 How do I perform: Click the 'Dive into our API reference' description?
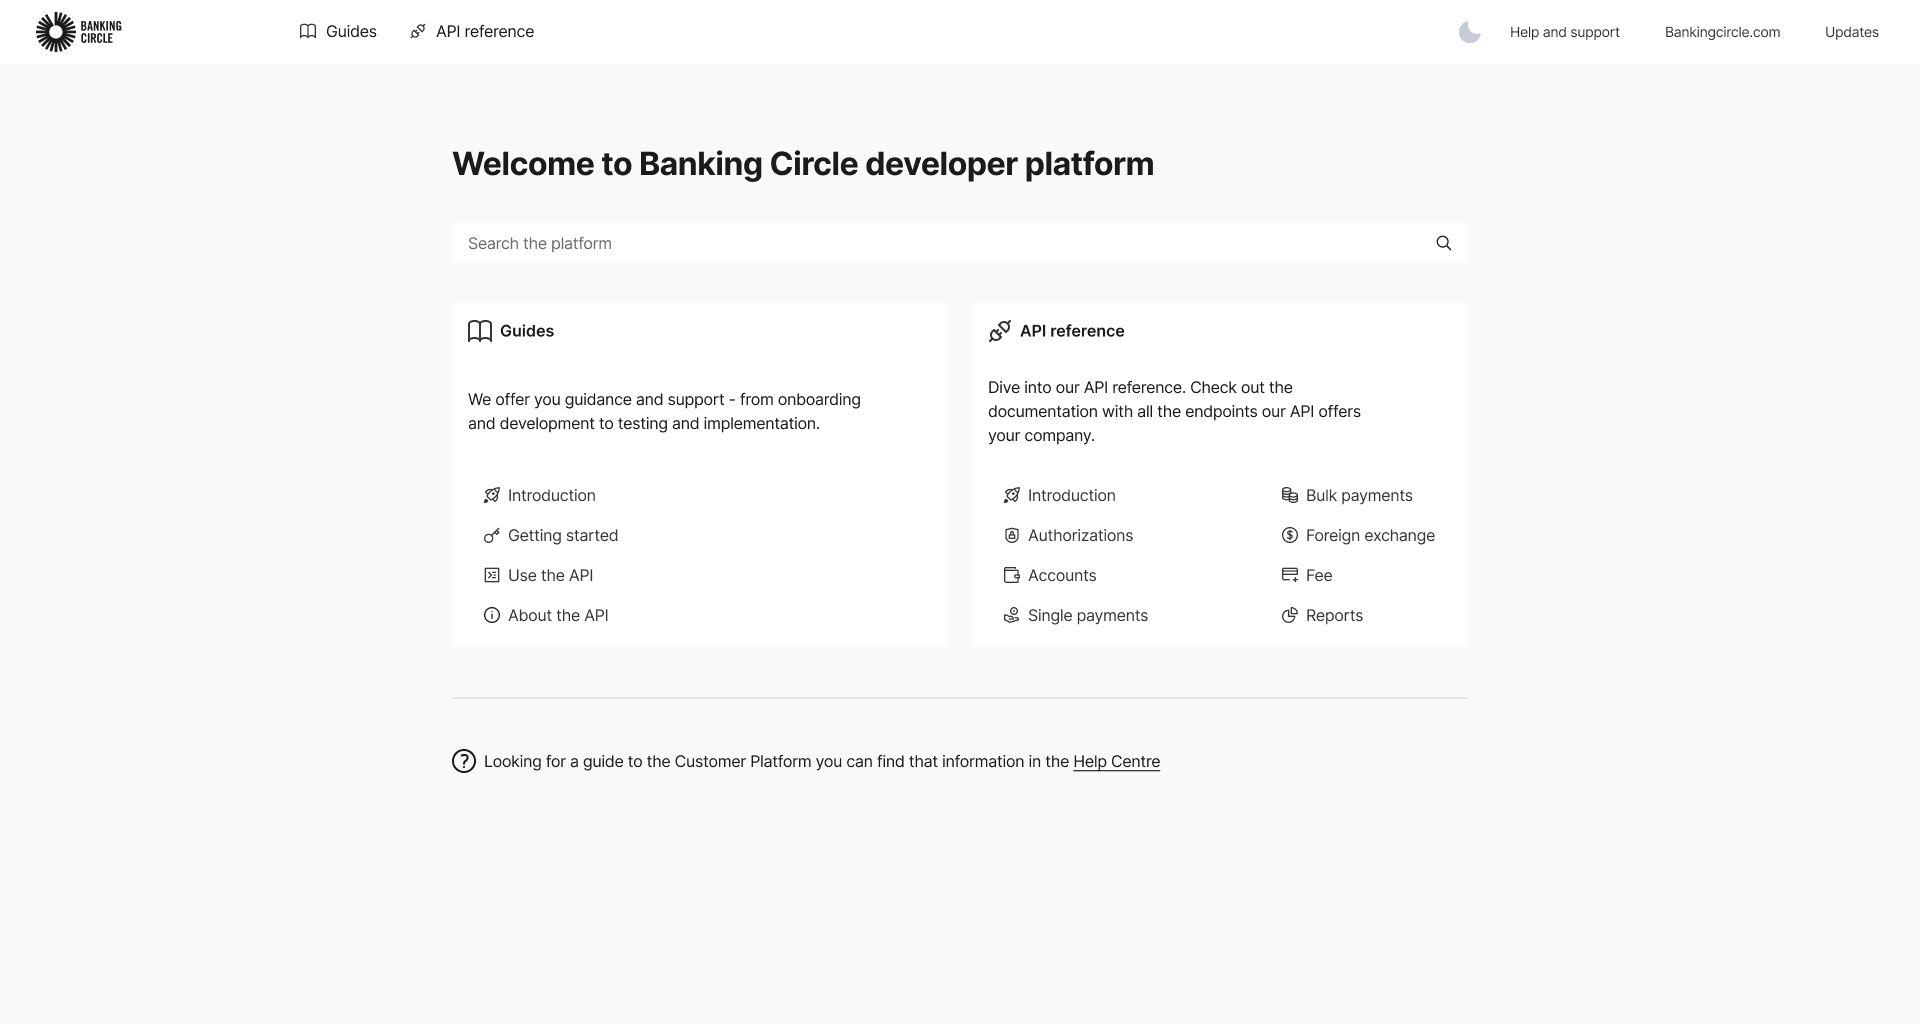[1174, 411]
